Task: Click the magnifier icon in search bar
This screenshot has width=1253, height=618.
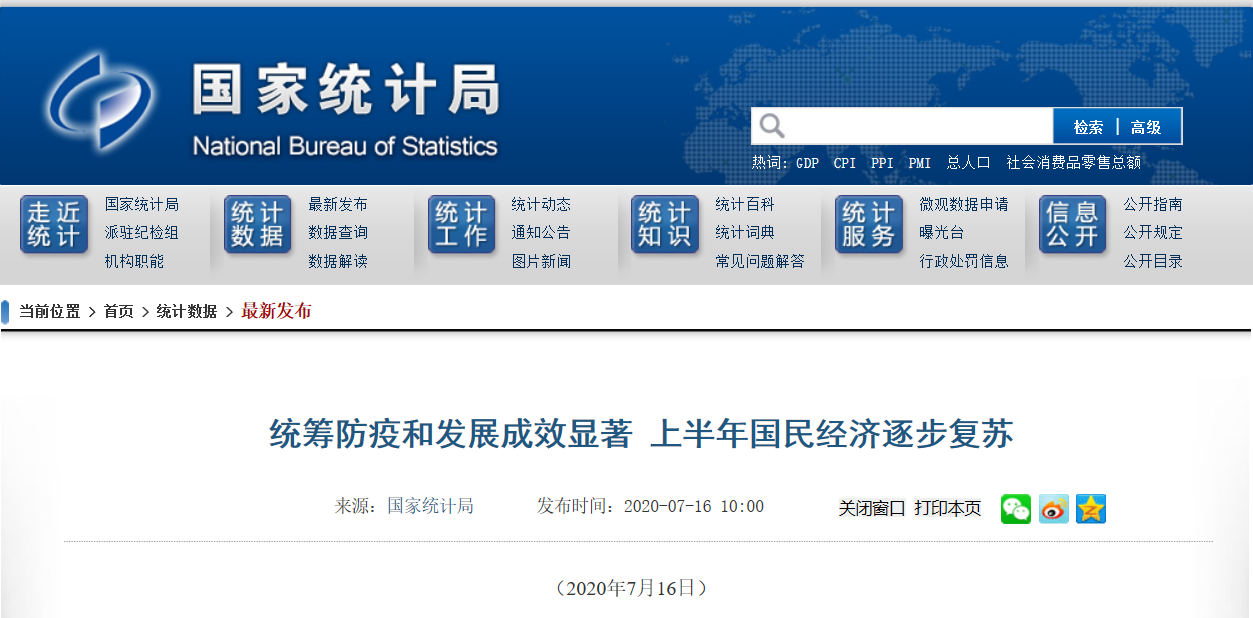Action: click(x=772, y=125)
